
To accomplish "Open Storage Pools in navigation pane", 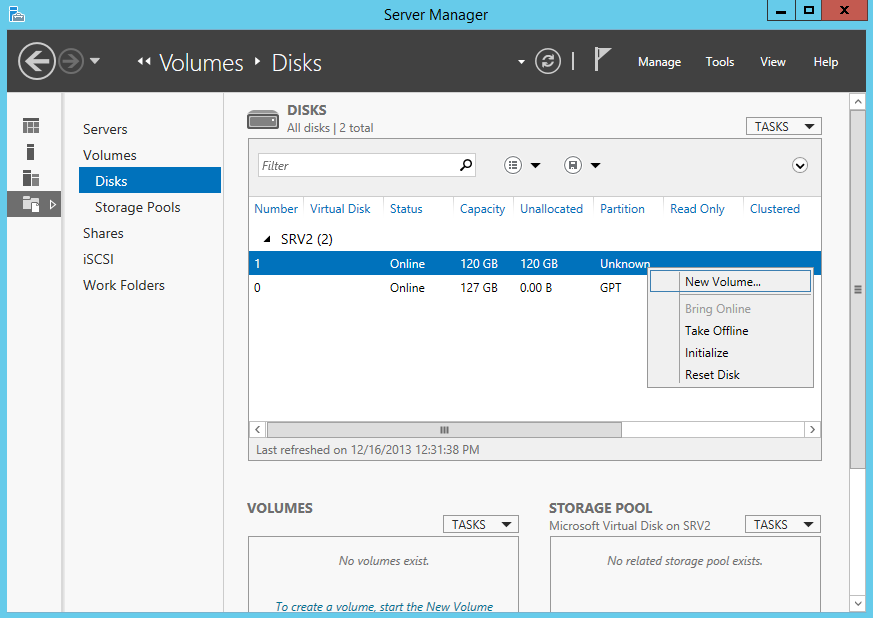I will tap(138, 207).
